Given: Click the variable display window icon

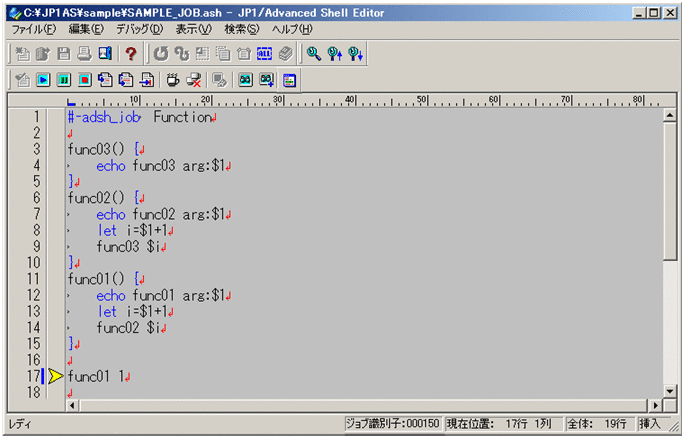Looking at the screenshot, I should pos(290,80).
